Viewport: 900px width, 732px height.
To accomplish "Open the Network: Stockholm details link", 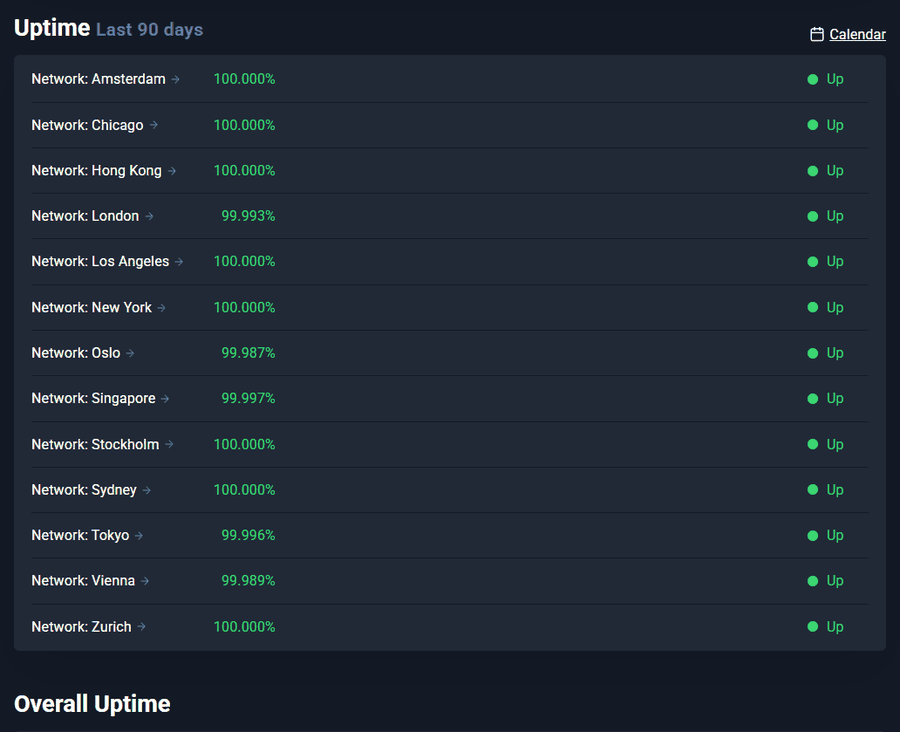I will pos(102,444).
